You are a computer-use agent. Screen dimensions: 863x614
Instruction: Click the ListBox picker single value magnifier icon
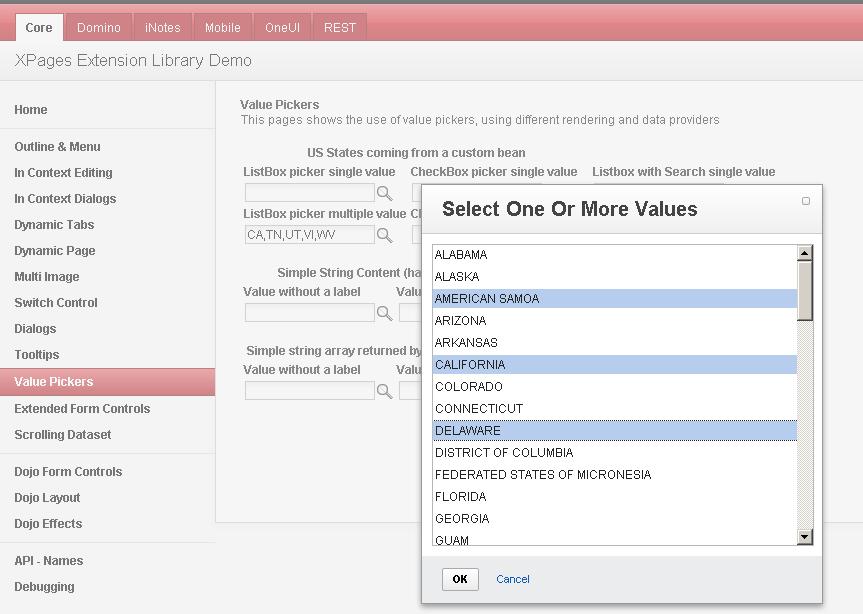coord(384,193)
